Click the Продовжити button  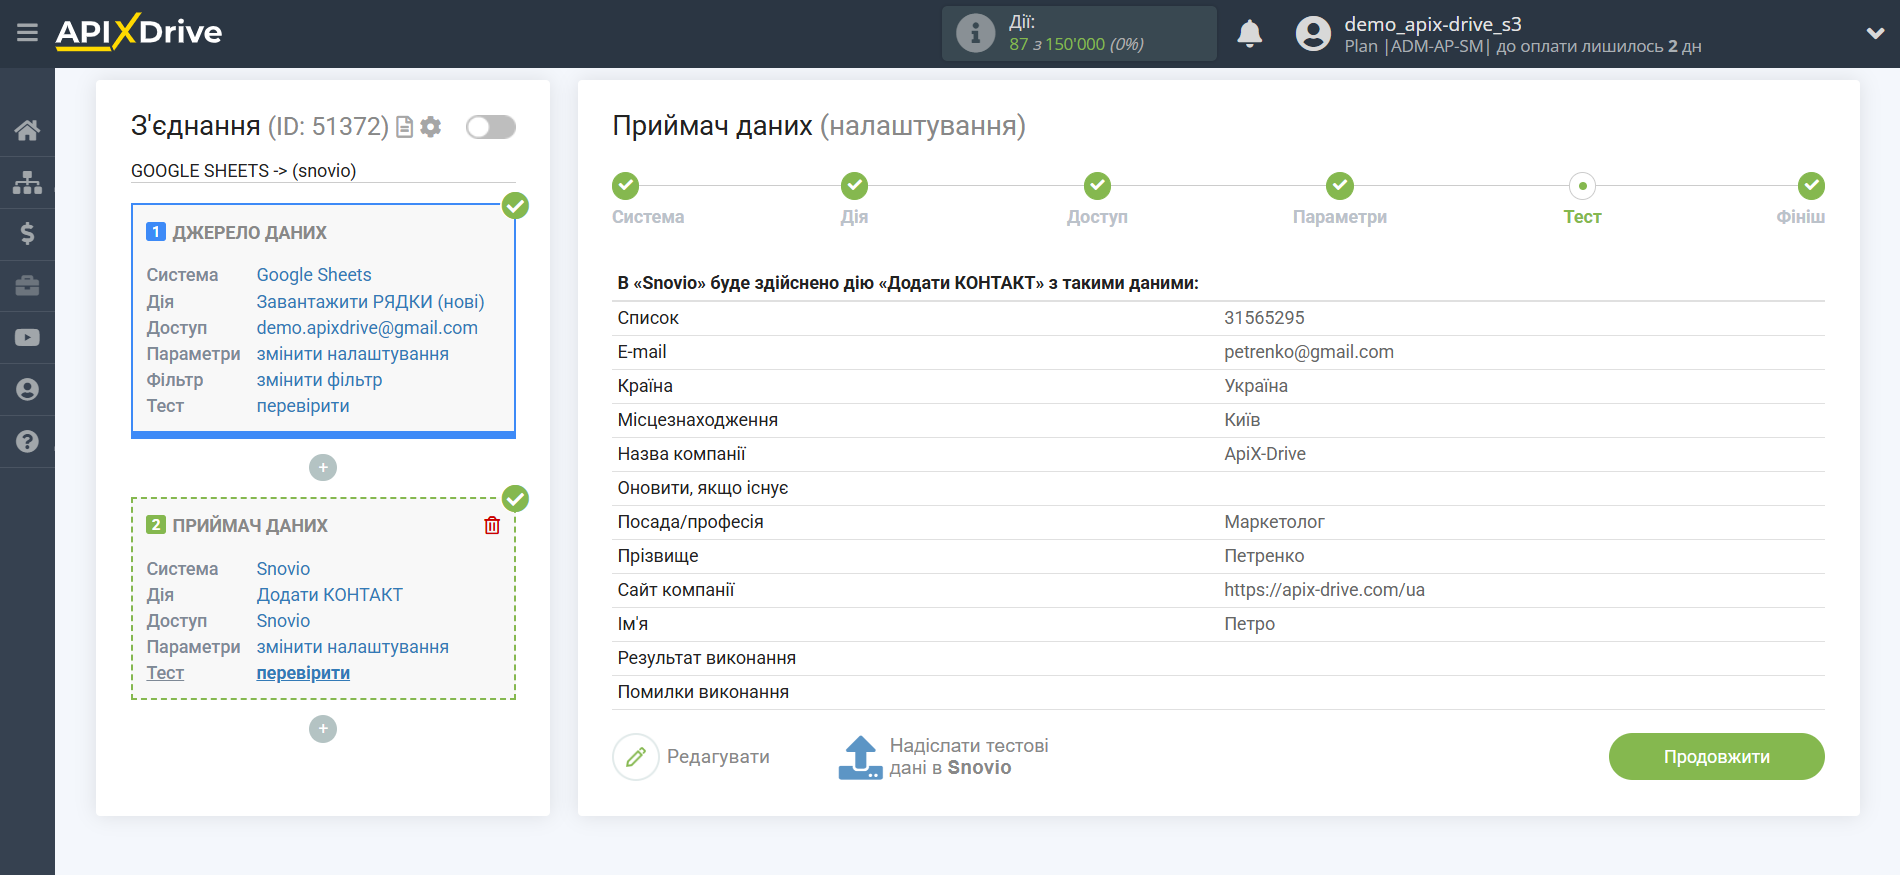(x=1716, y=757)
